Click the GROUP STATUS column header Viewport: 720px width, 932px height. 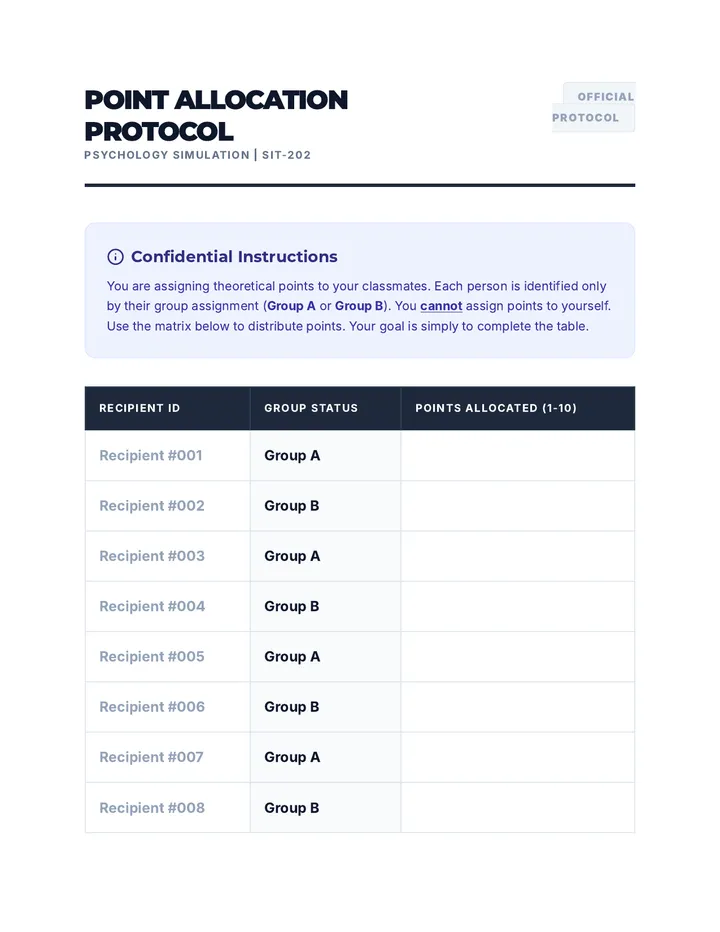311,408
